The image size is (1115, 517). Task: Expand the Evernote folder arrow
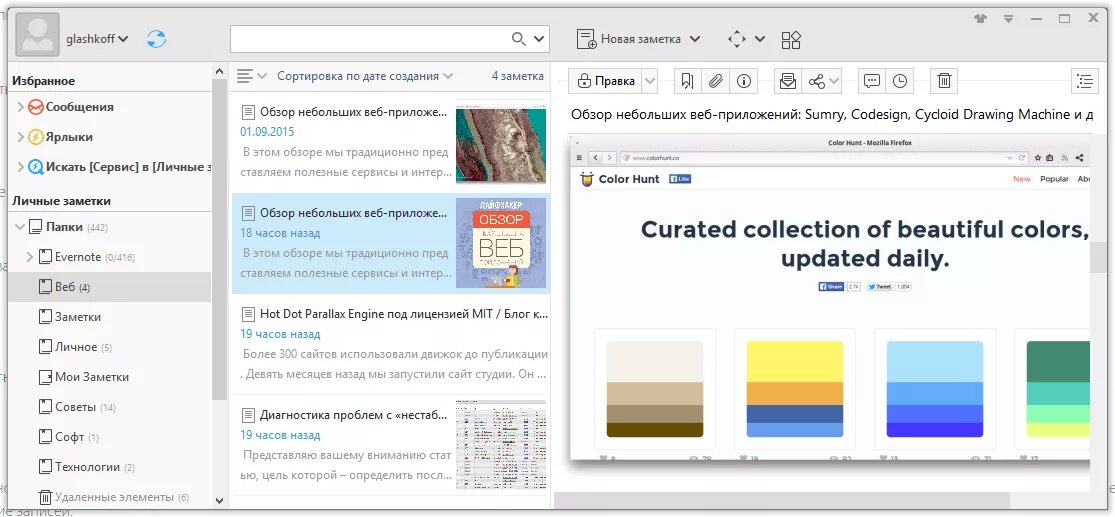pos(30,257)
